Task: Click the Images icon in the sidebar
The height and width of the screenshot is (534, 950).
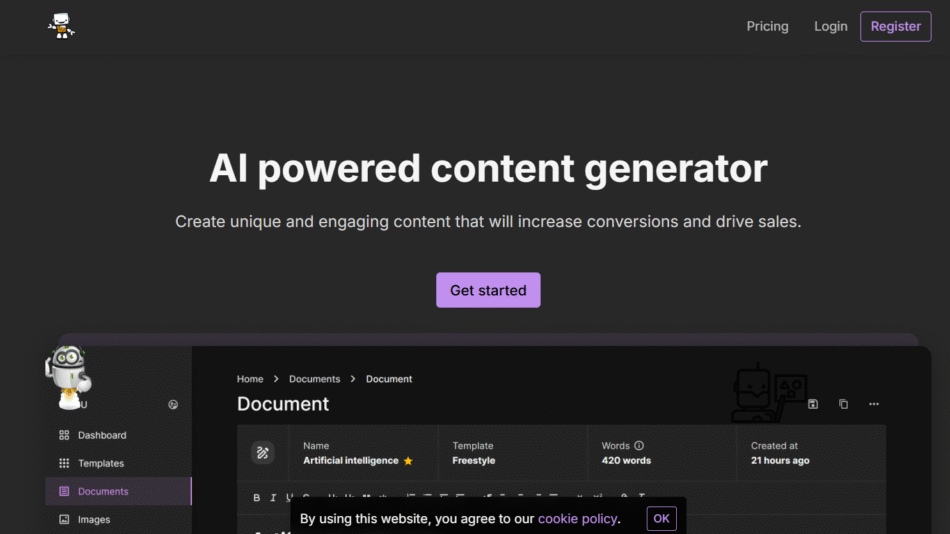Action: click(64, 519)
